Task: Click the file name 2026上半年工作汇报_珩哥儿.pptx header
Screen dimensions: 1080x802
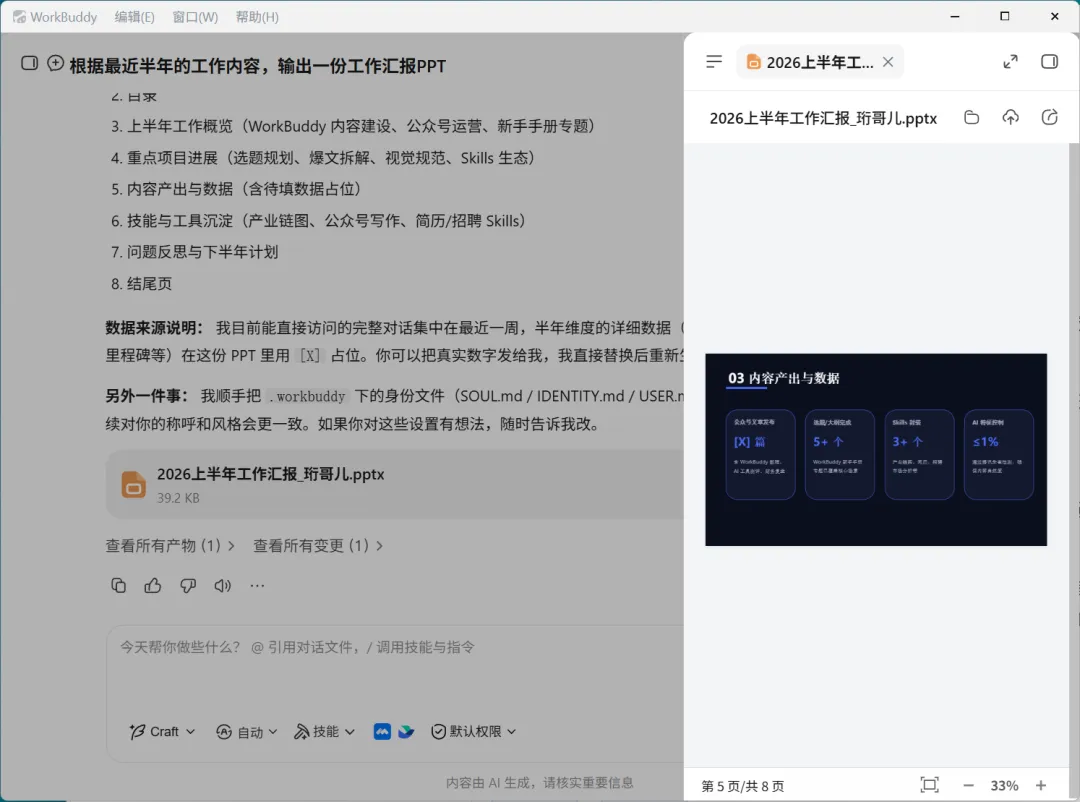Action: point(823,119)
